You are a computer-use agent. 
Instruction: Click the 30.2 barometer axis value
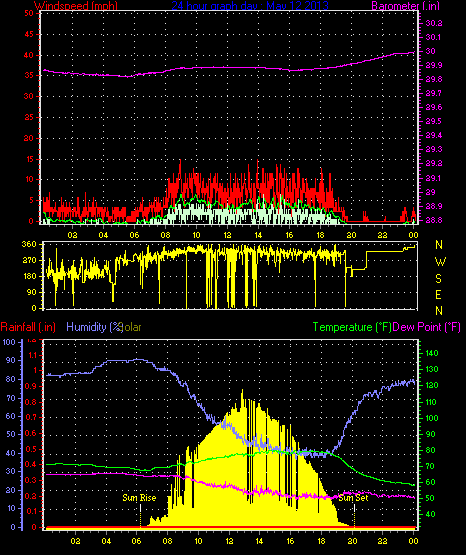click(433, 23)
